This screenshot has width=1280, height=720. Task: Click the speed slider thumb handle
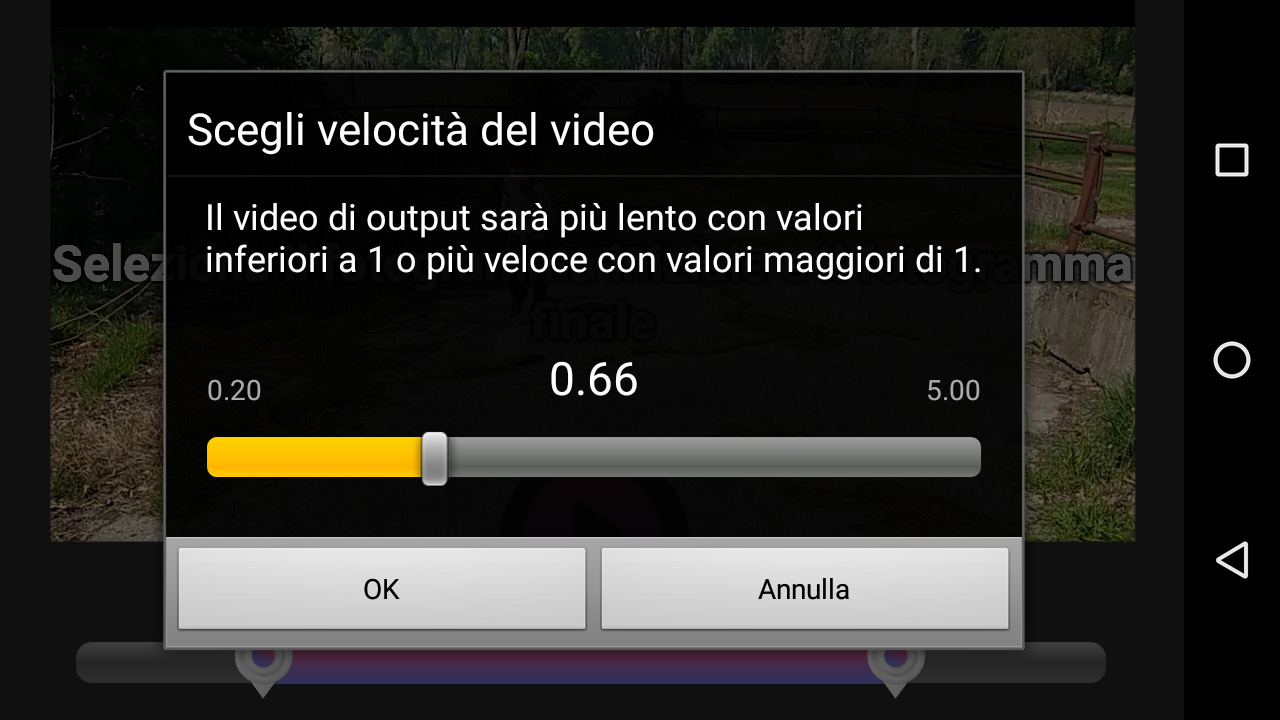[x=434, y=458]
